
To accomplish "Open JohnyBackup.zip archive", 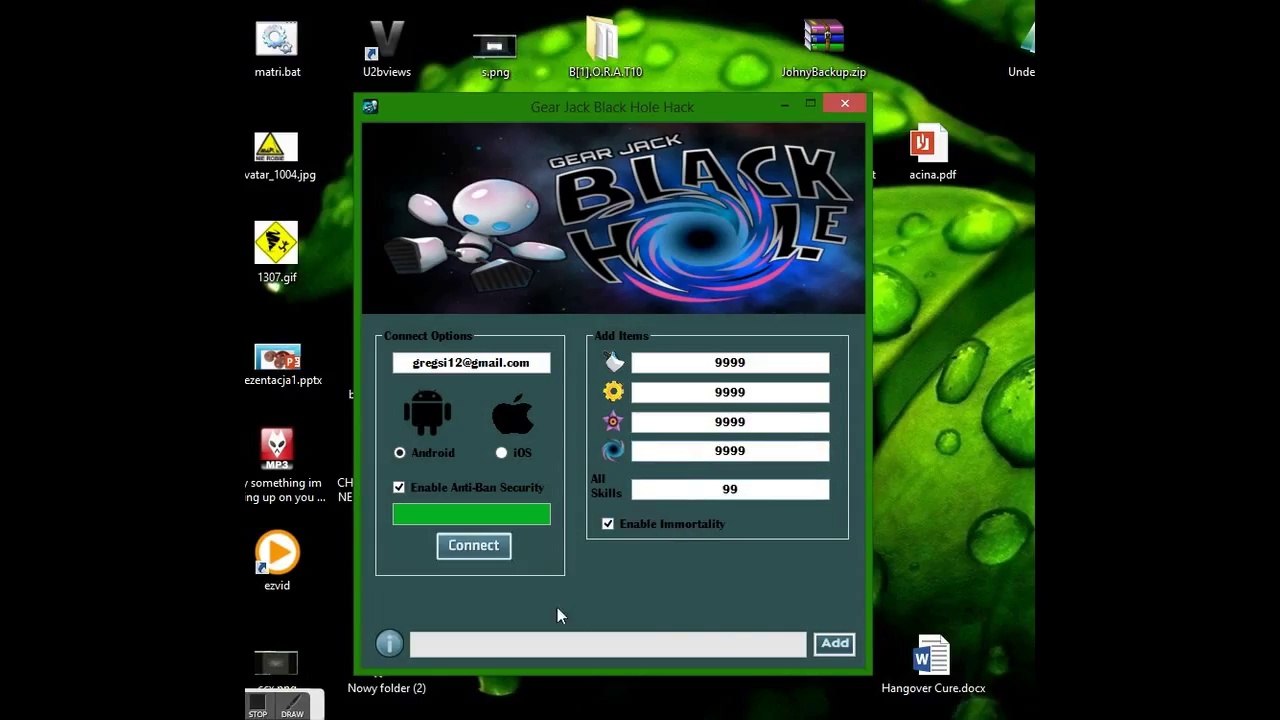I will click(823, 50).
